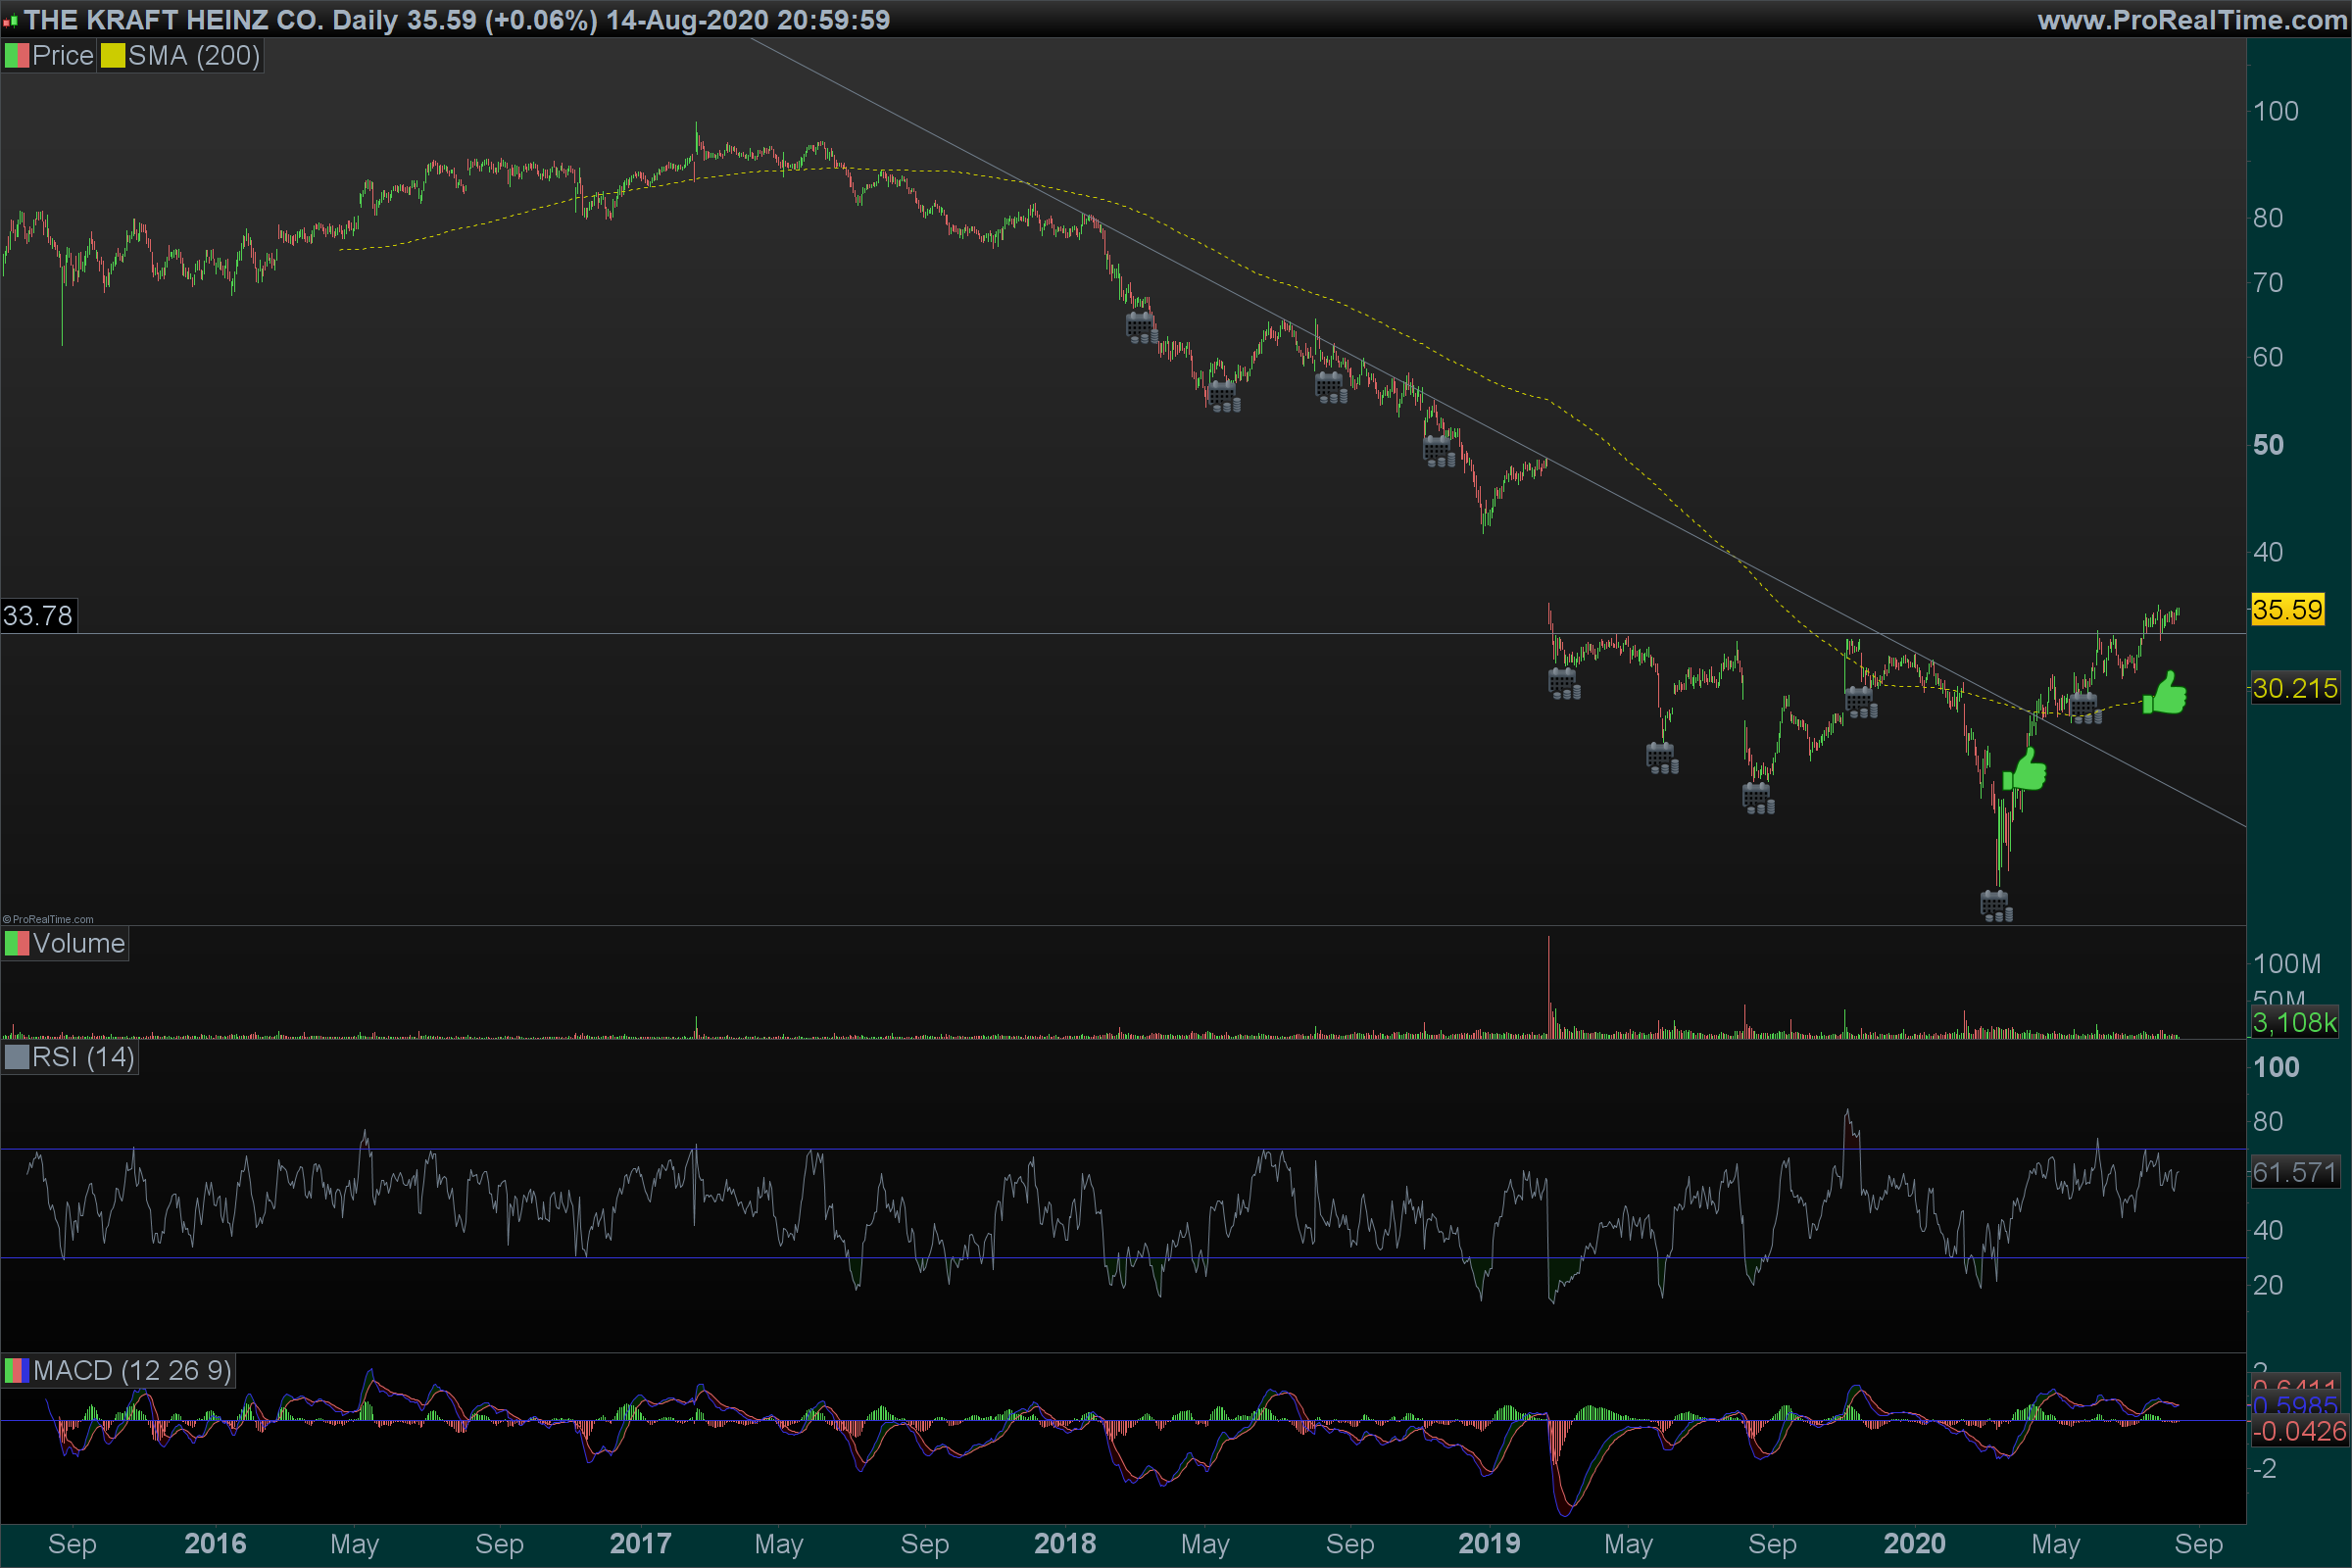Select the Volume panel label
2352x1568 pixels.
(78, 943)
